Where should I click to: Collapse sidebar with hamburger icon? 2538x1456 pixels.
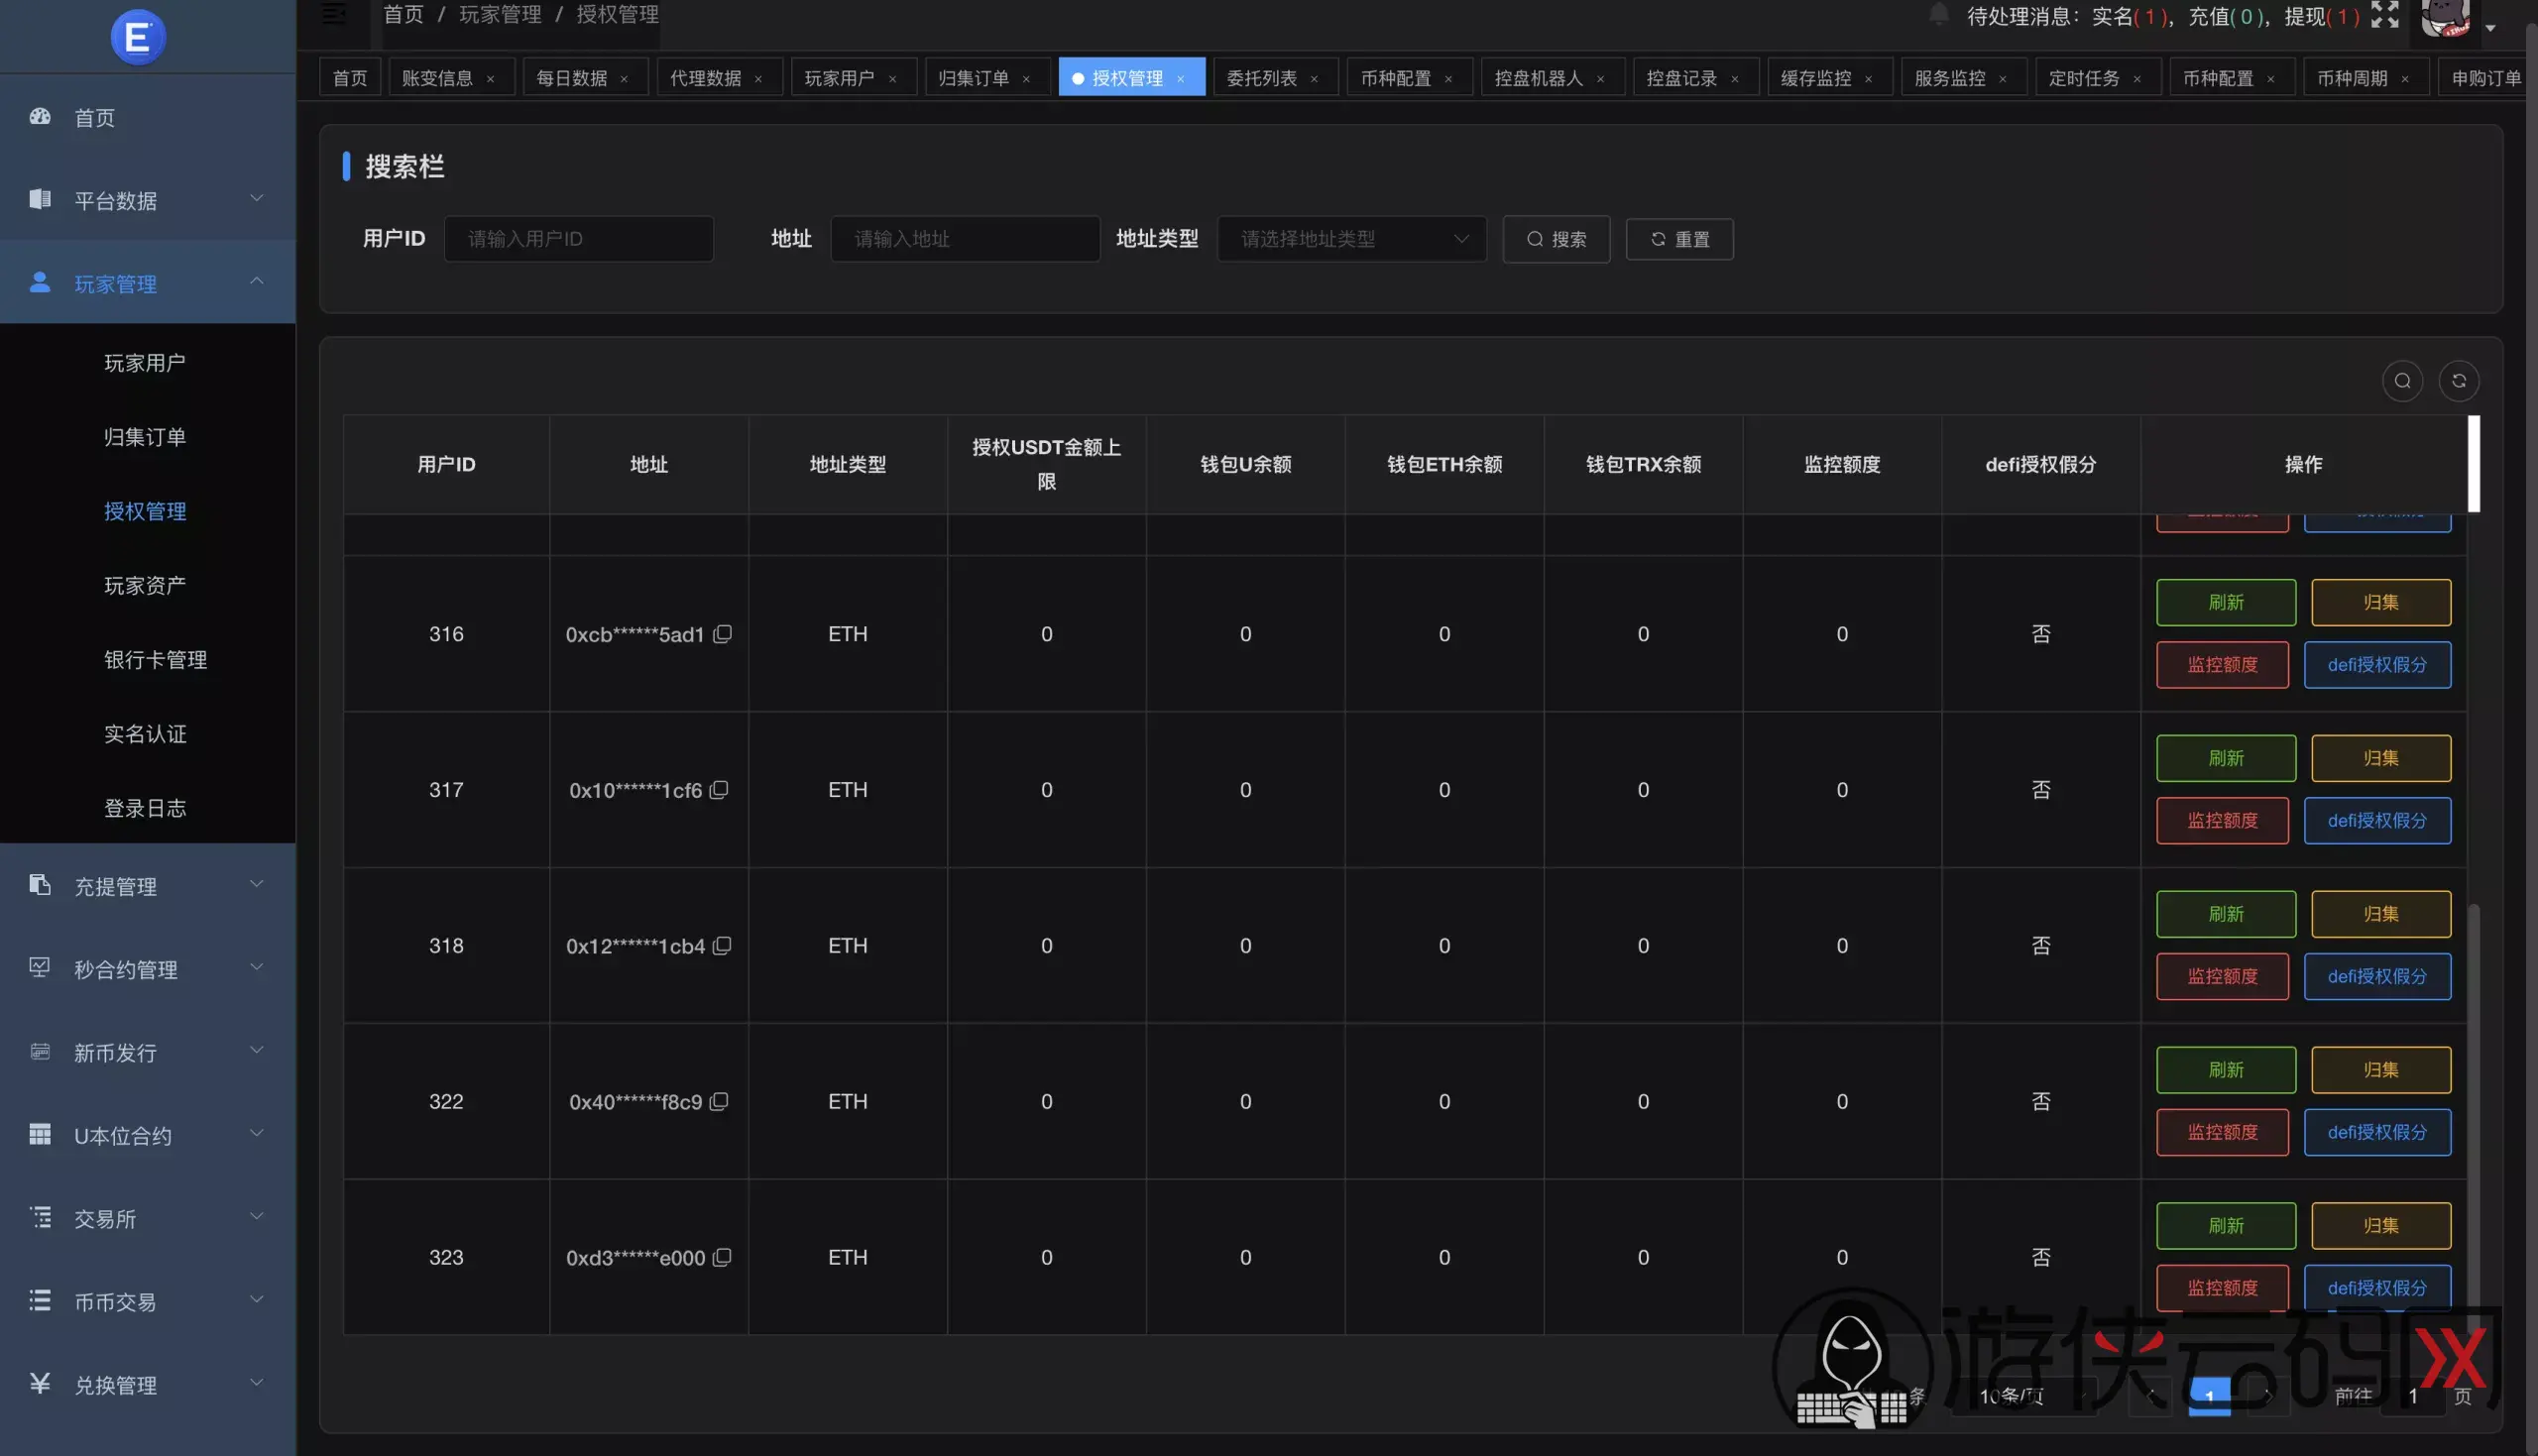[x=334, y=14]
